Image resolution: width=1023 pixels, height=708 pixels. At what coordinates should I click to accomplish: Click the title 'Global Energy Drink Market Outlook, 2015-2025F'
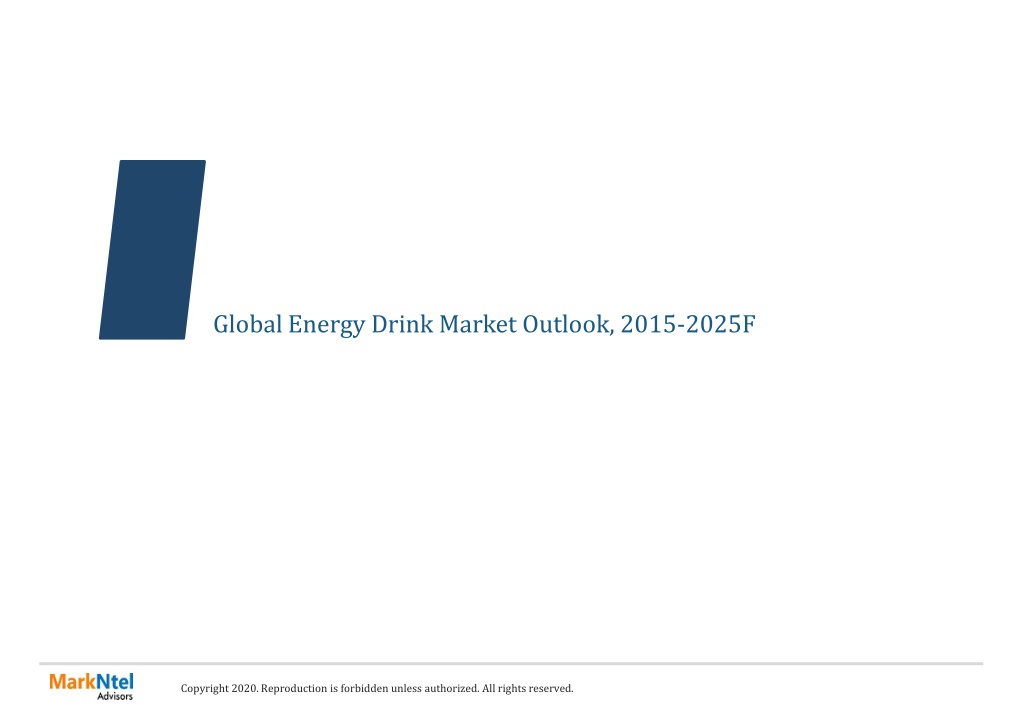pos(484,325)
